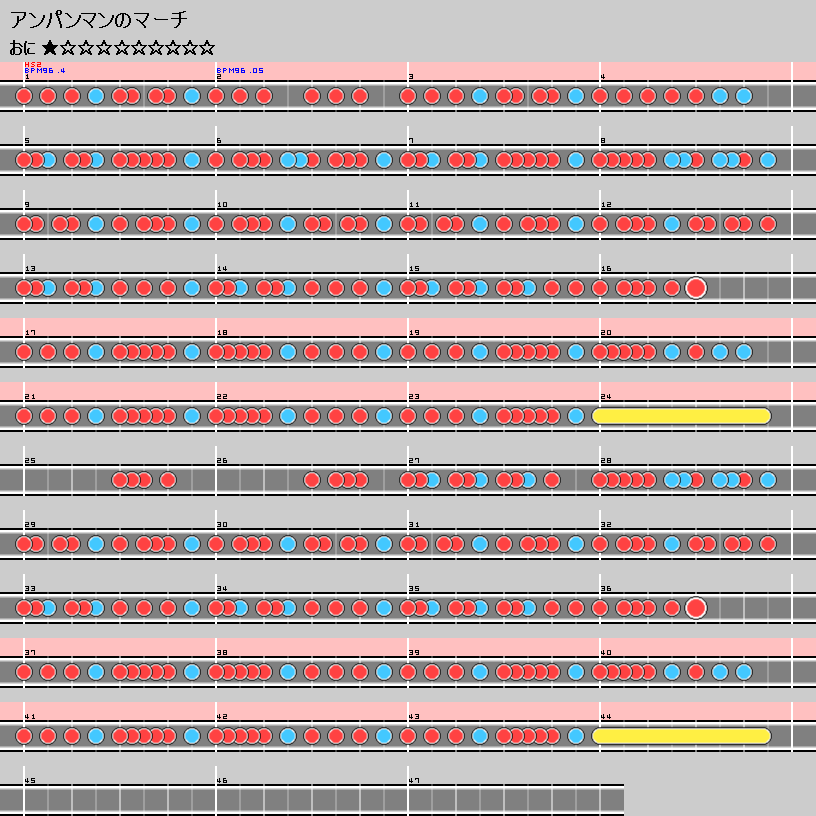The width and height of the screenshot is (816, 816).
Task: Click the measure number 17 marker
Action: pos(30,333)
